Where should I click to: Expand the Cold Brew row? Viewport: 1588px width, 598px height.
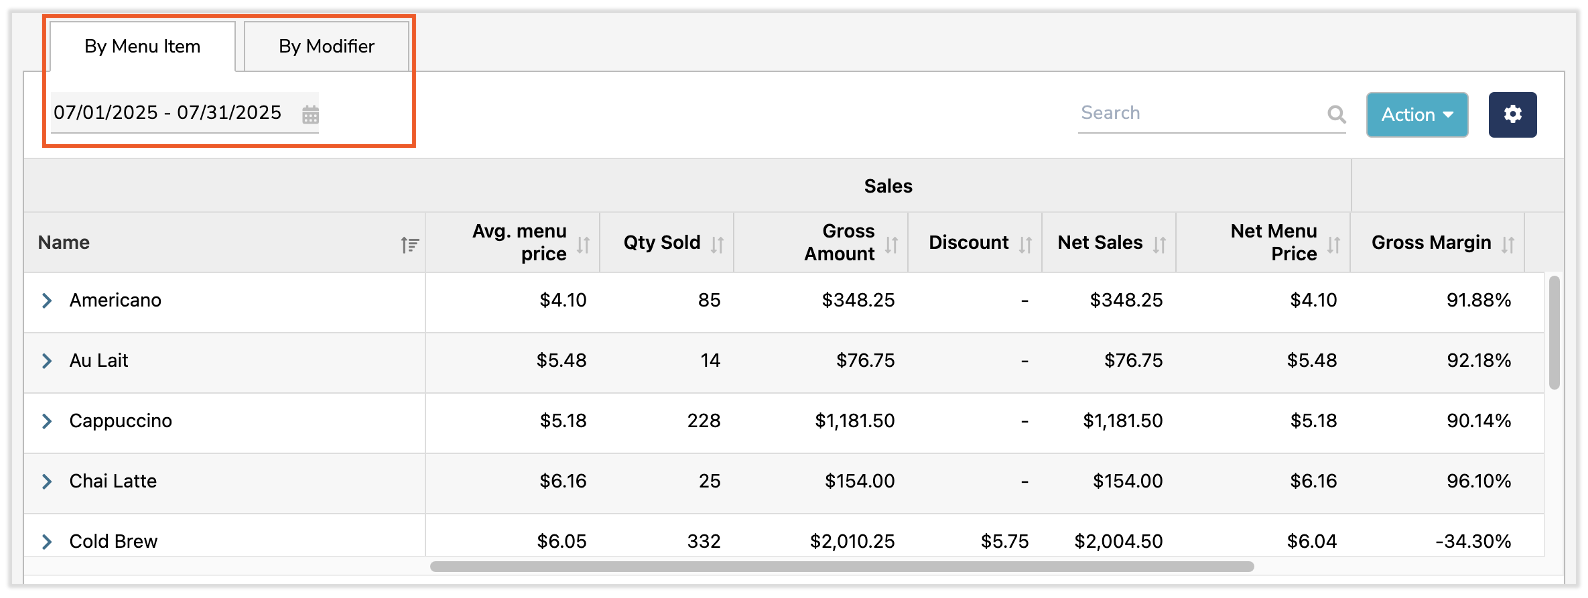(x=47, y=541)
